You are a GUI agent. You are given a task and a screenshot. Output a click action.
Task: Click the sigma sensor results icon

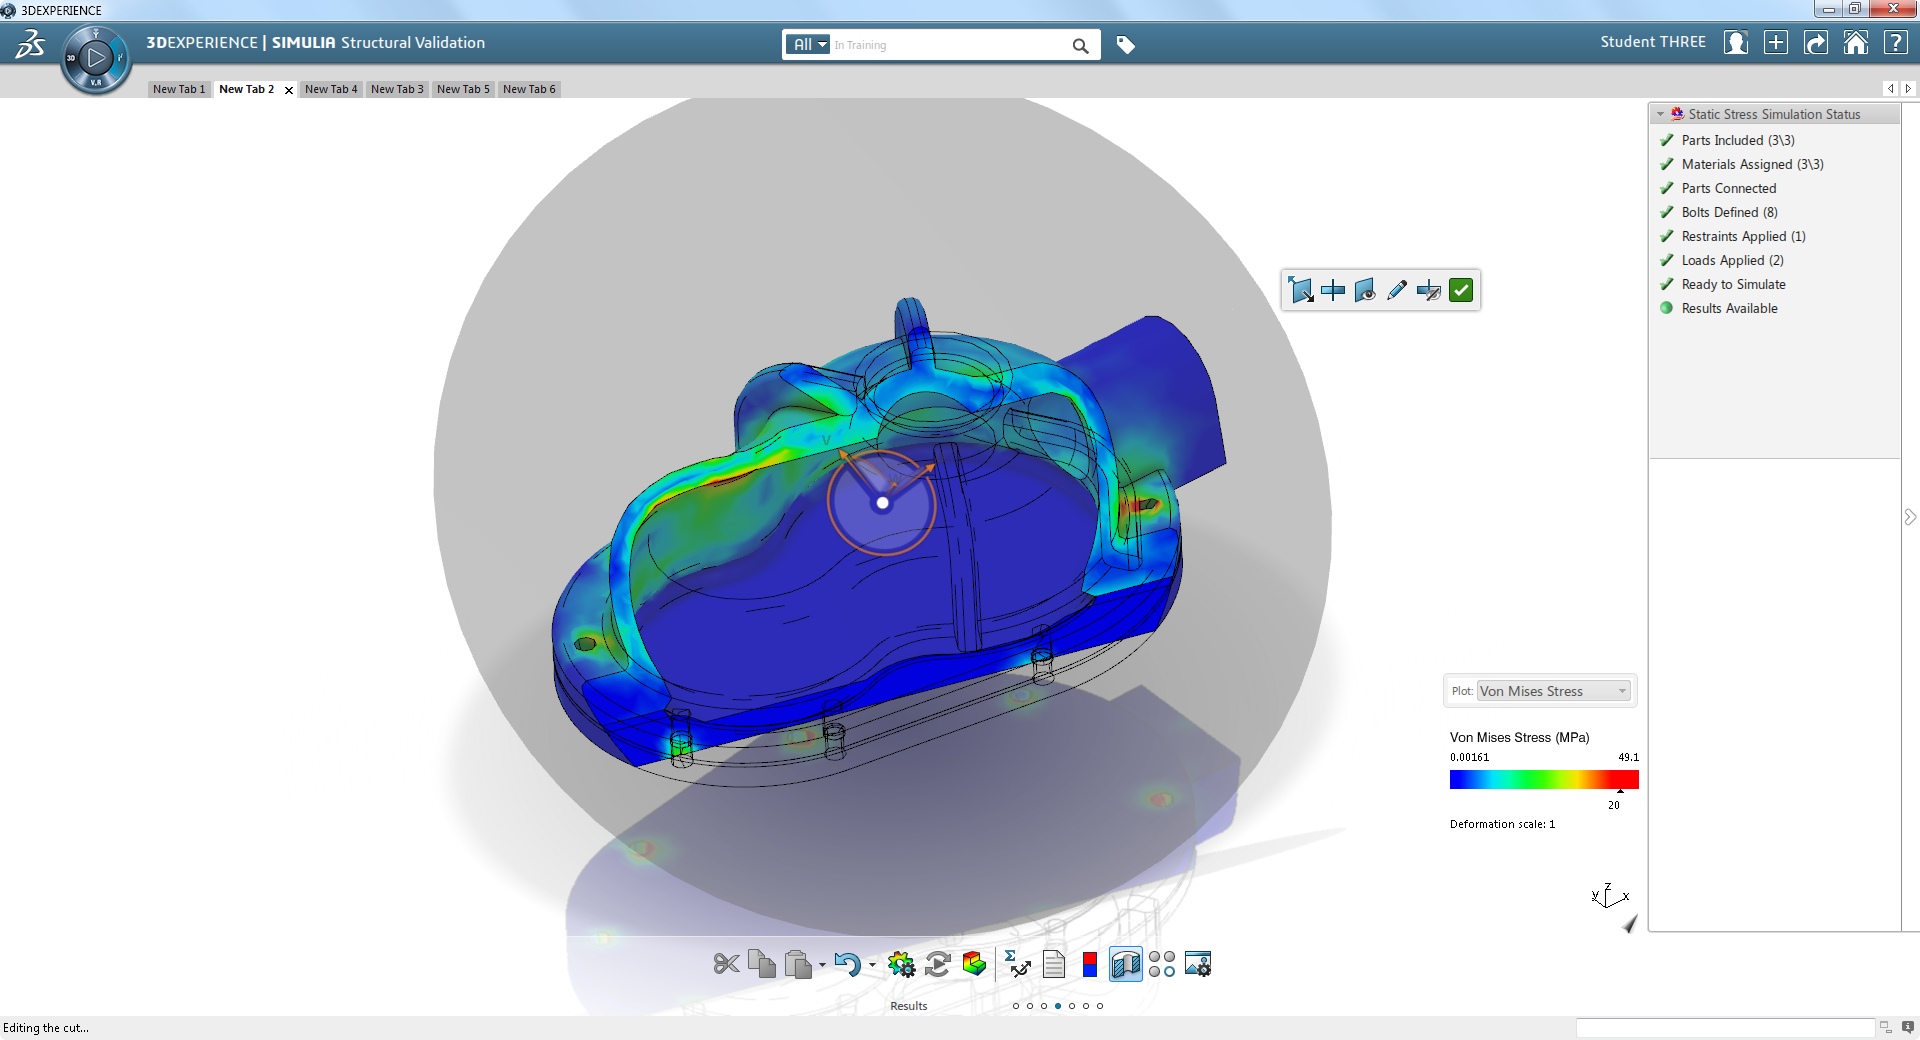[x=1017, y=964]
